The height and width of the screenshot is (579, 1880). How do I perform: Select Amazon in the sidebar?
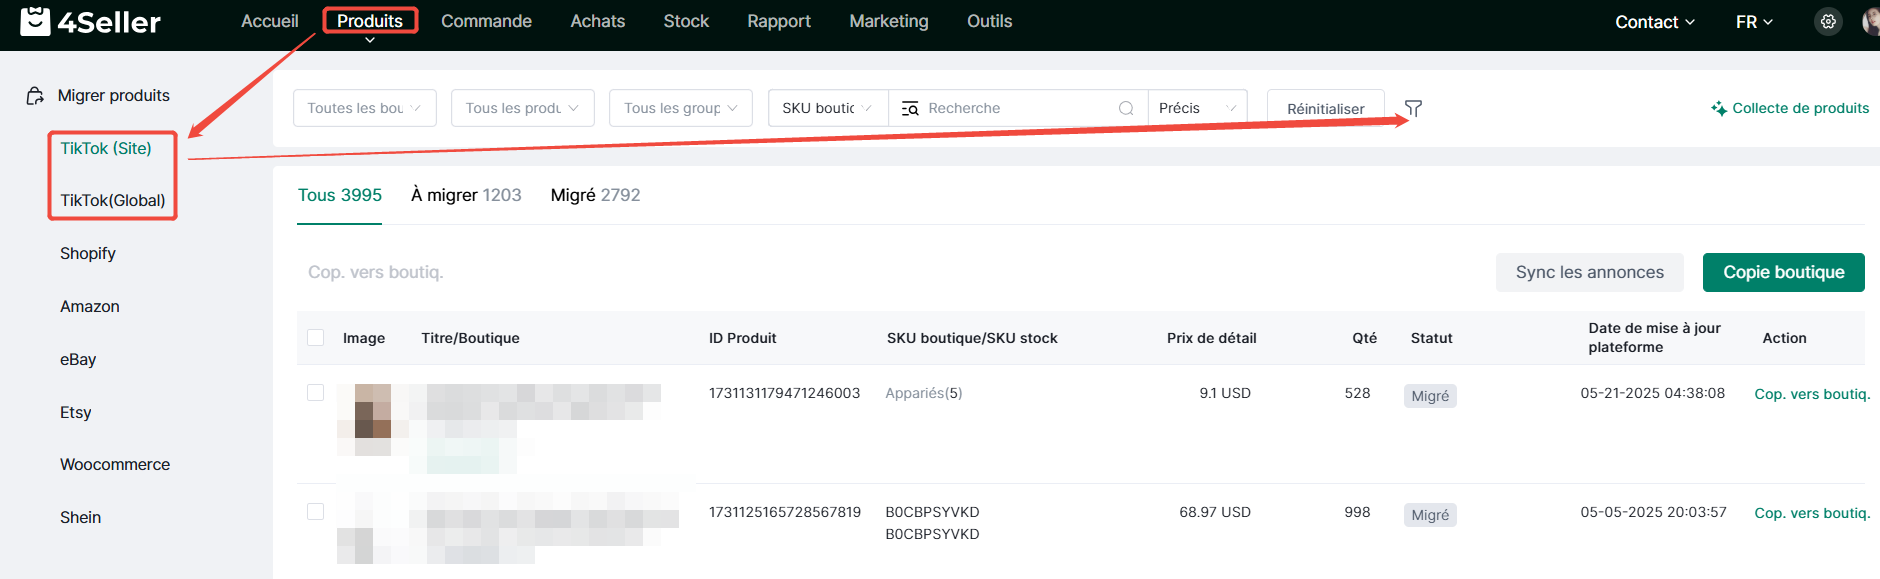click(x=90, y=306)
